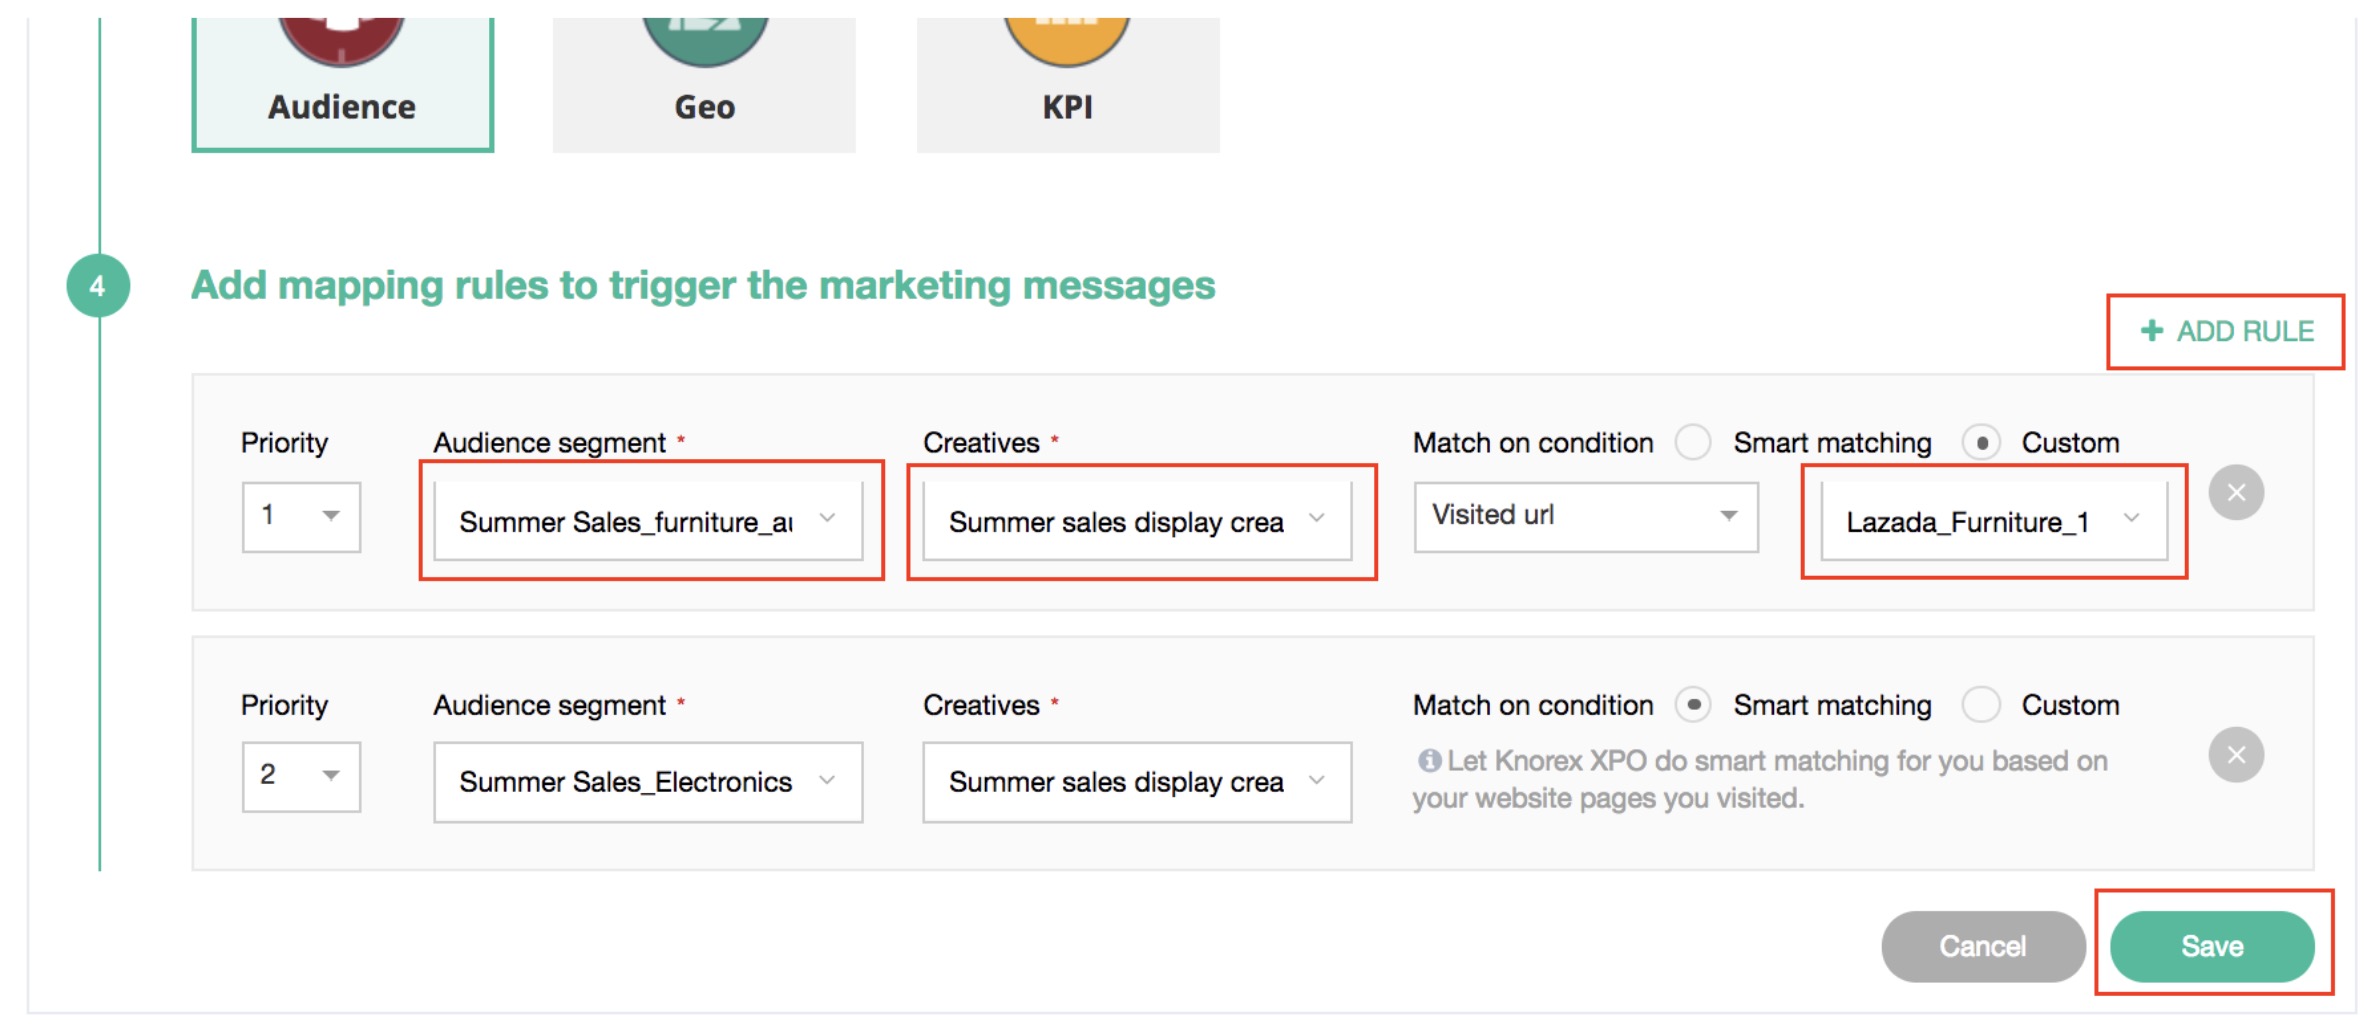Image resolution: width=2374 pixels, height=1026 pixels.
Task: Open Priority 1 dropdown
Action: (x=301, y=516)
